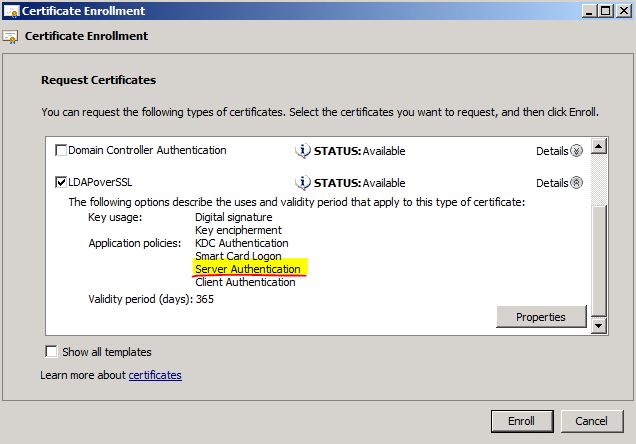Click the Smart Card Logon policy text
The width and height of the screenshot is (636, 444).
(238, 256)
